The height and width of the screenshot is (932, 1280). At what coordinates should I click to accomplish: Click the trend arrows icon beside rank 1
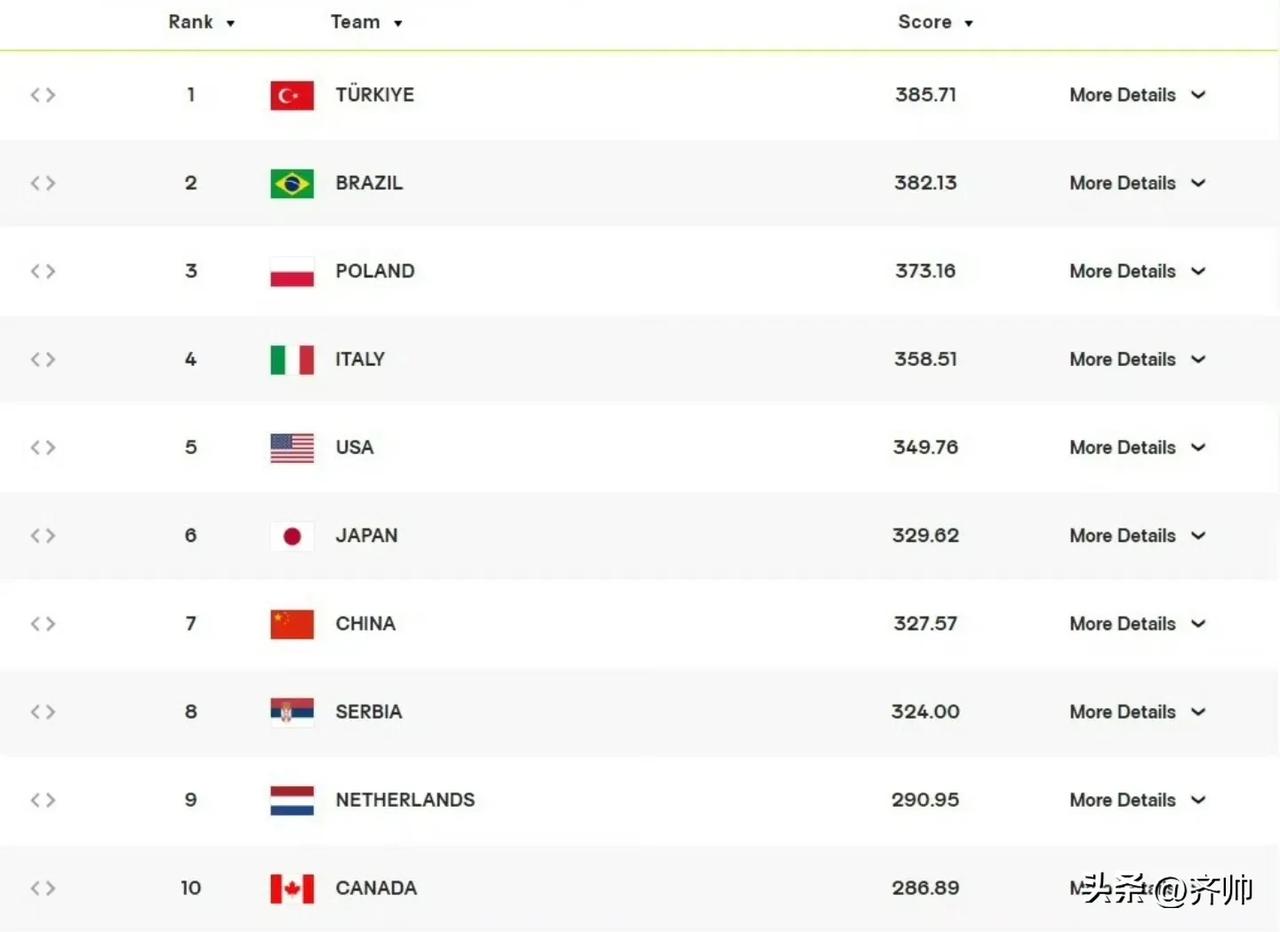(43, 95)
